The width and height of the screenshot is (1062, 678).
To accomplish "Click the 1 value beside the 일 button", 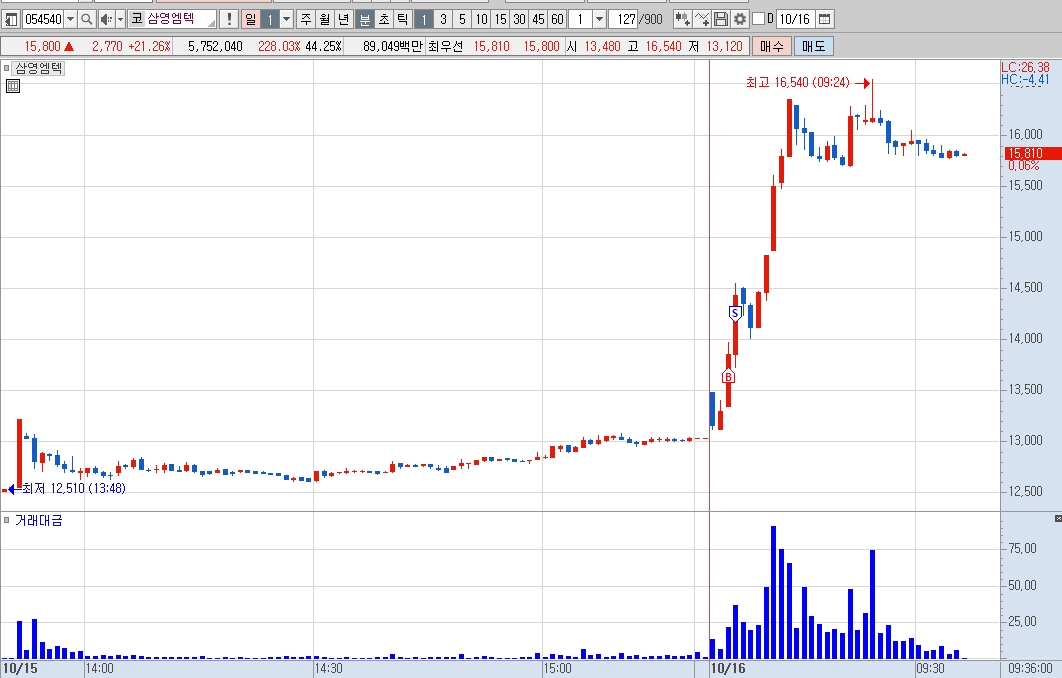I will coord(270,19).
